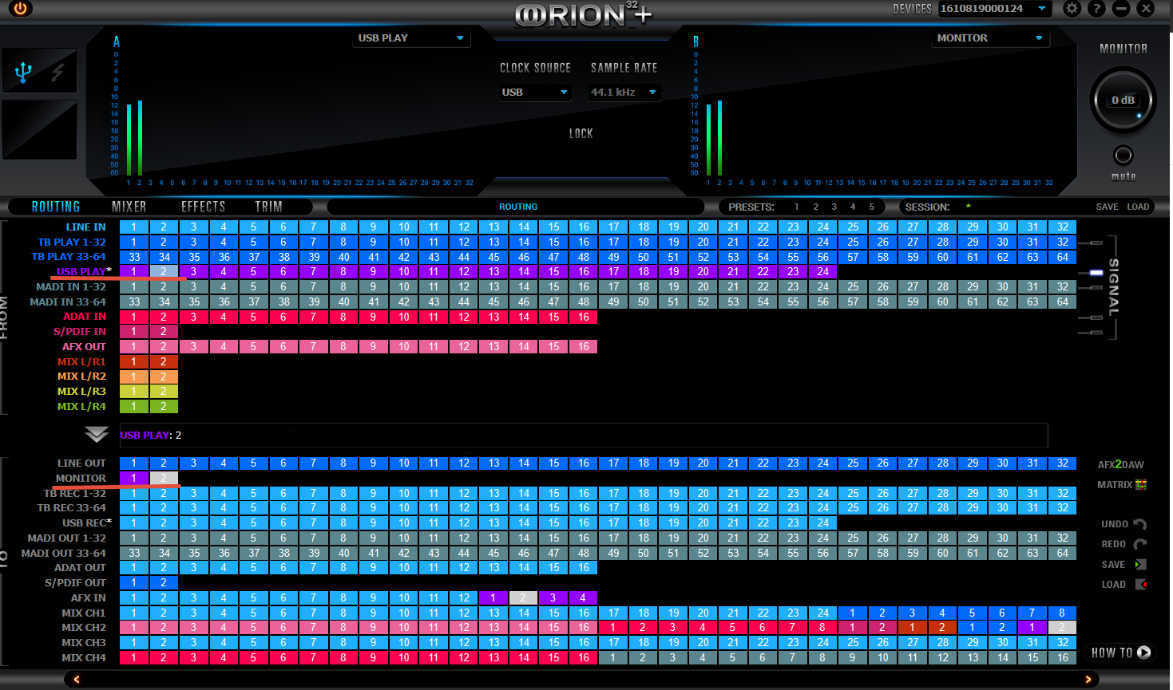Select preset 4
The height and width of the screenshot is (690, 1173).
[x=852, y=207]
